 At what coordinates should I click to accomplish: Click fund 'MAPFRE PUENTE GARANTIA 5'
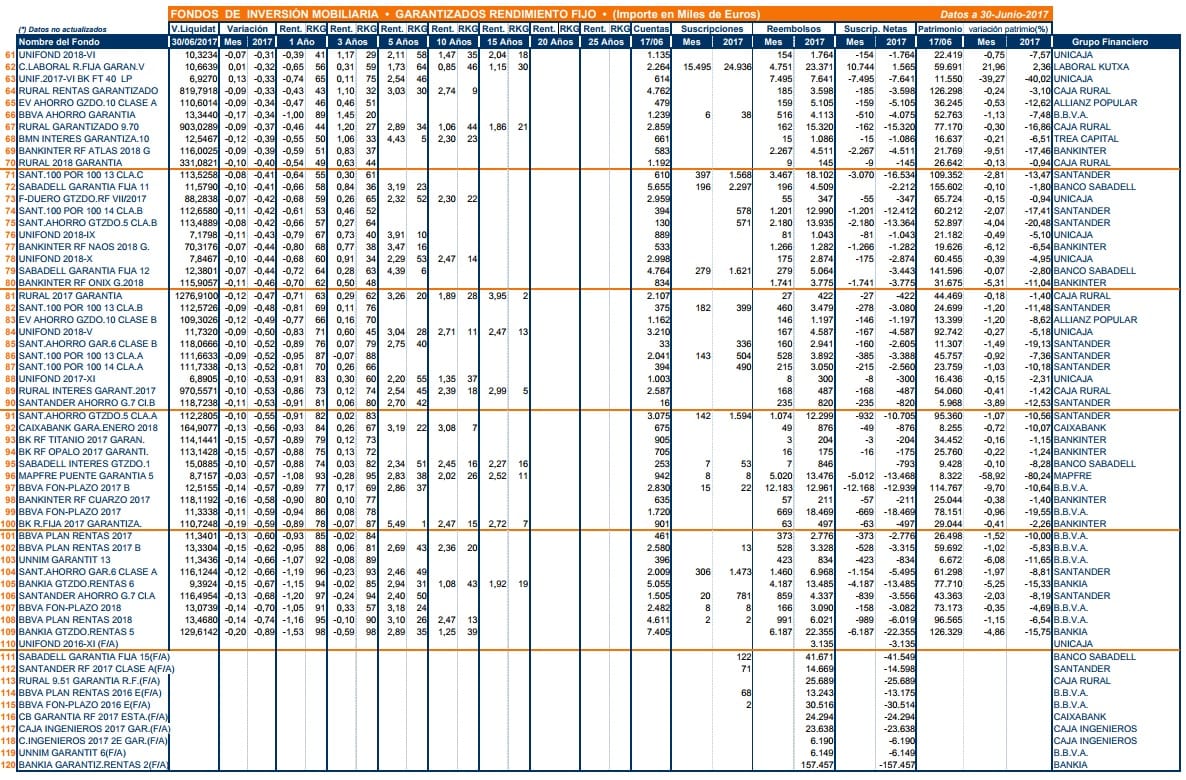click(86, 476)
